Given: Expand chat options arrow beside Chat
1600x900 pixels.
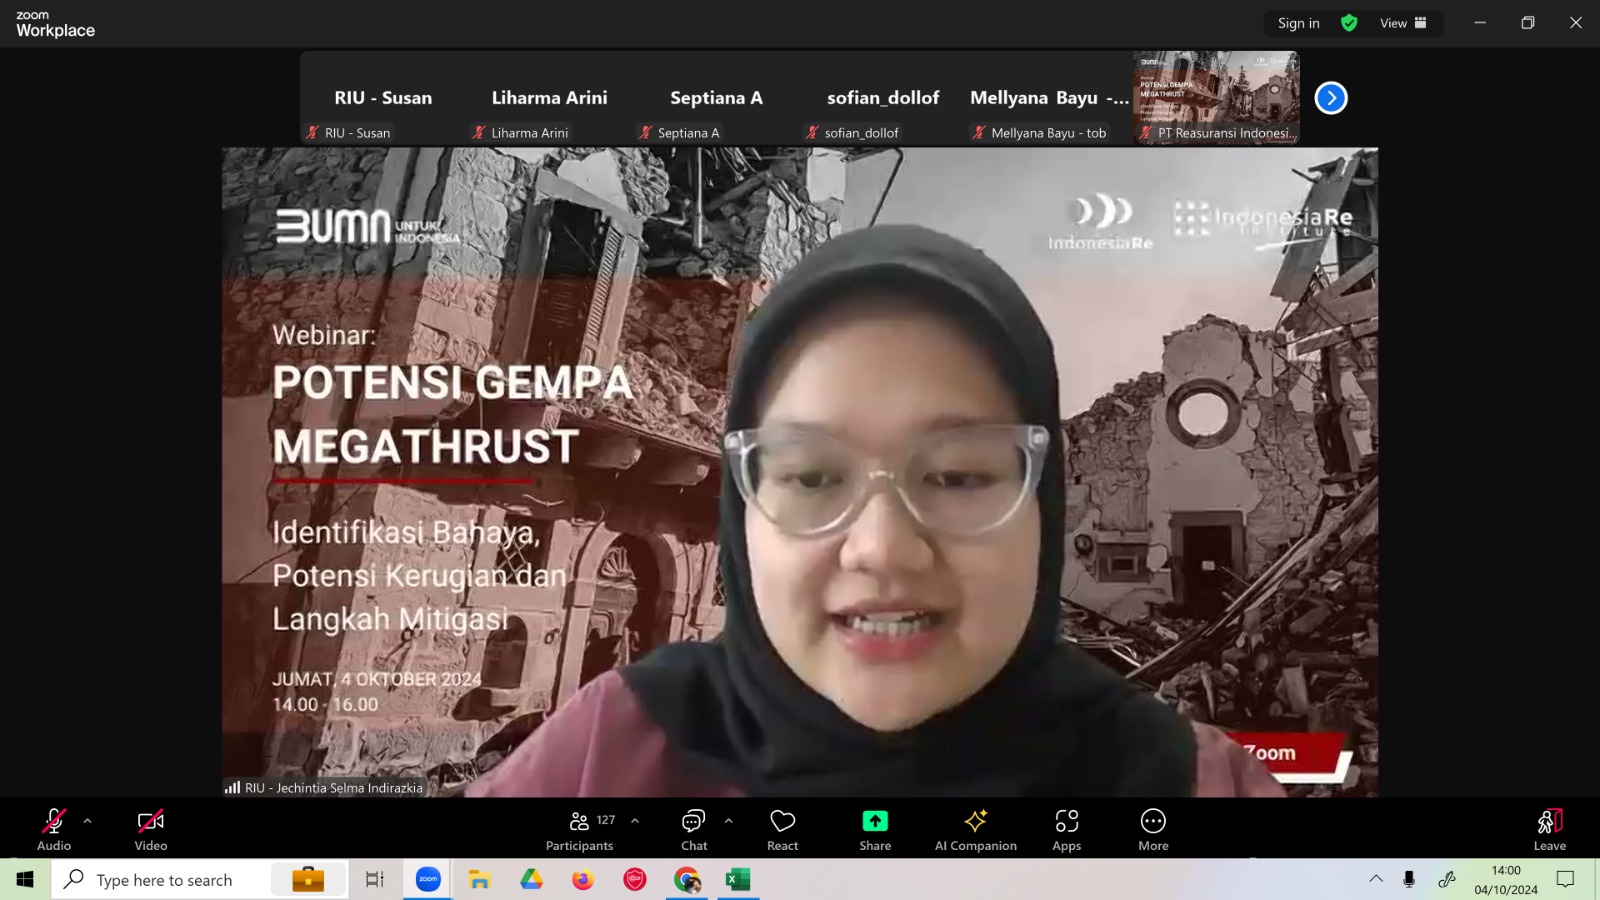Looking at the screenshot, I should click(x=728, y=821).
